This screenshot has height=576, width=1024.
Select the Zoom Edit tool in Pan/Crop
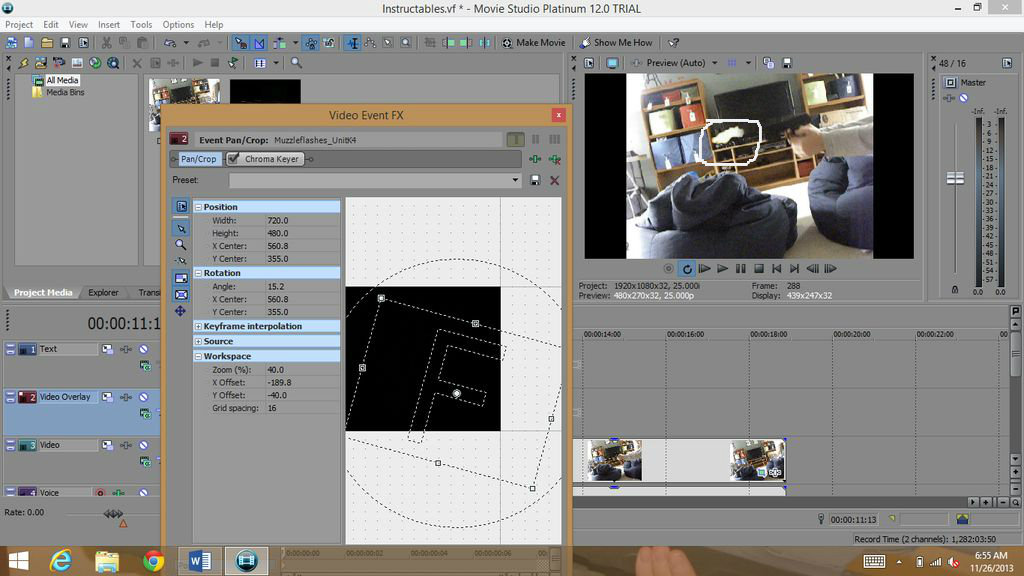tap(181, 244)
